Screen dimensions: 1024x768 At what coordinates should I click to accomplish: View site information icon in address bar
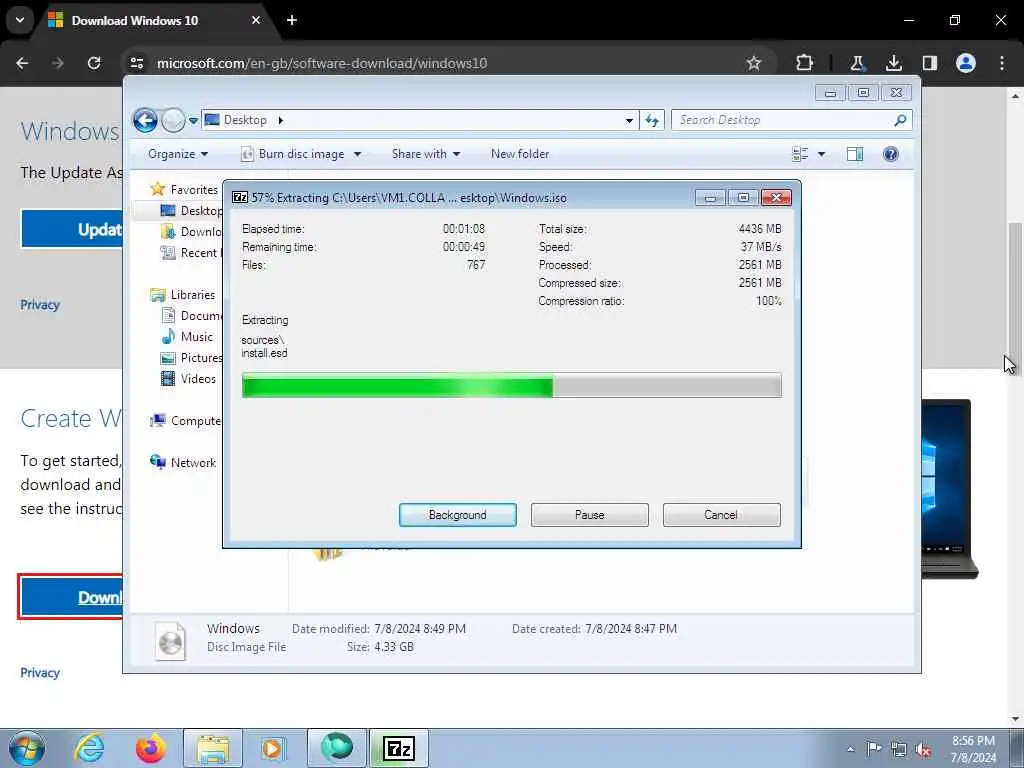(137, 63)
